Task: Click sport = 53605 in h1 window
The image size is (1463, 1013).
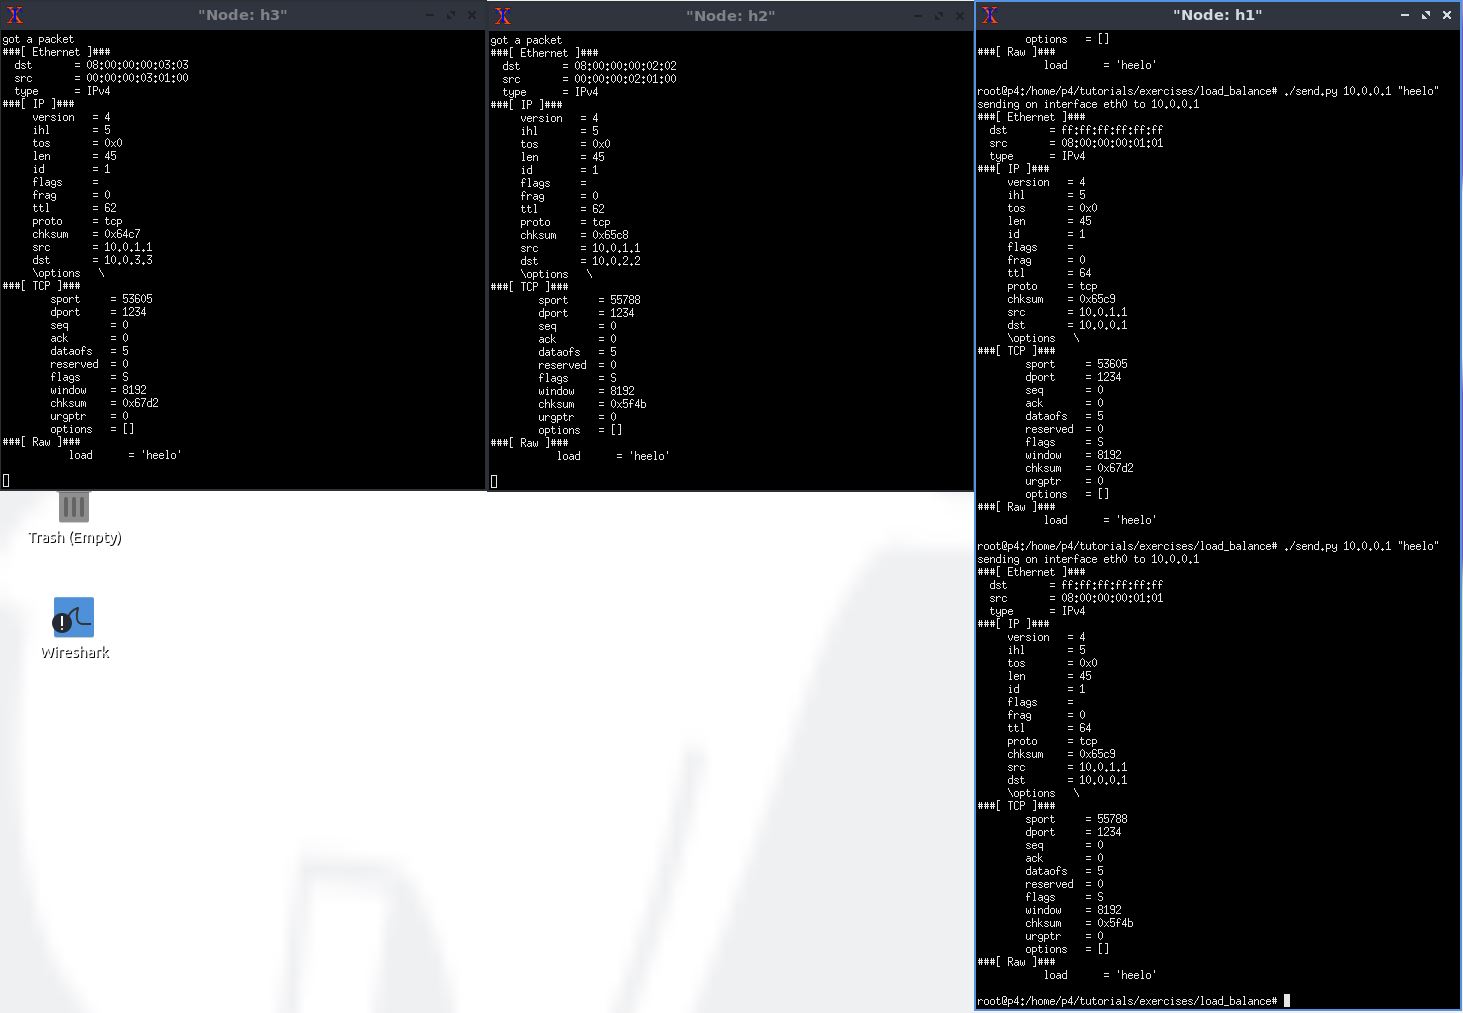Action: (1076, 364)
